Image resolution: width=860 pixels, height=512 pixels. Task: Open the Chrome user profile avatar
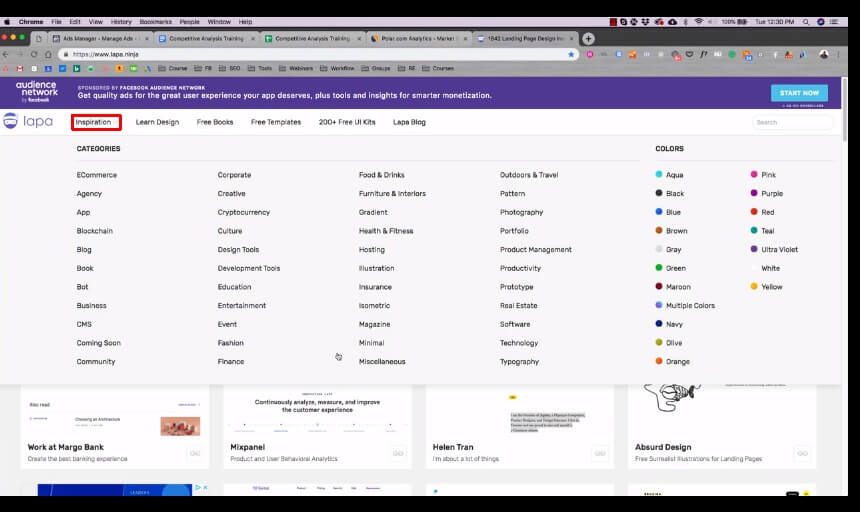824,54
